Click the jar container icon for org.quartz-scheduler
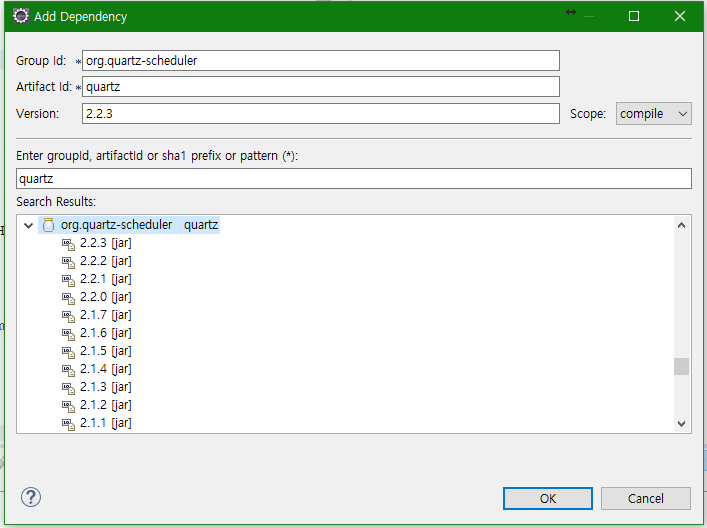Screen dimensions: 707x528 [49, 225]
